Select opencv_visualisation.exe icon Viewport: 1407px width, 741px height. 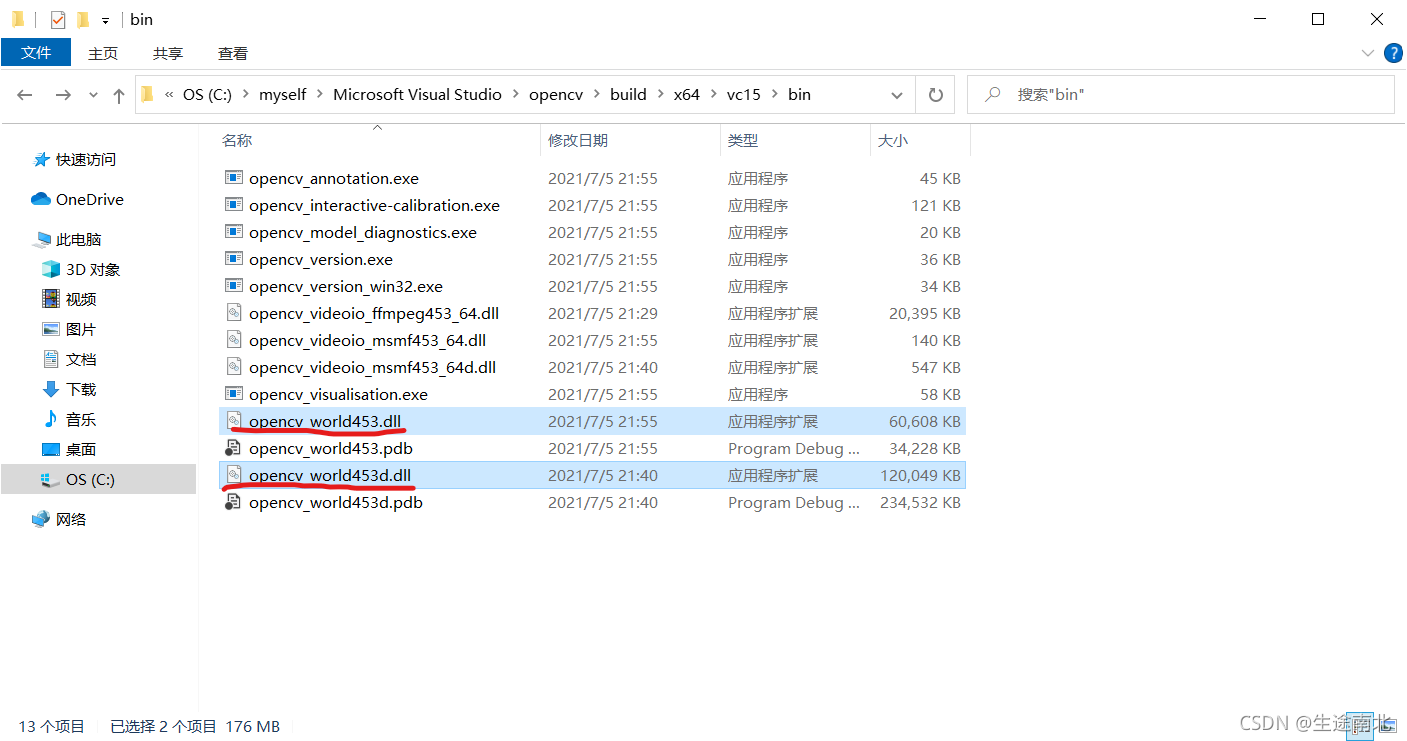pyautogui.click(x=234, y=394)
